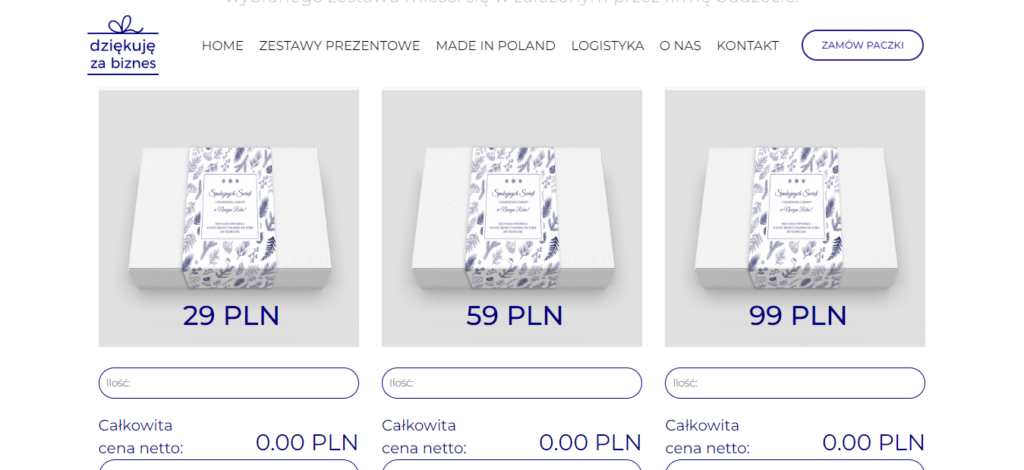Select the 29 PLN gift box image
The image size is (1024, 470).
point(229,218)
